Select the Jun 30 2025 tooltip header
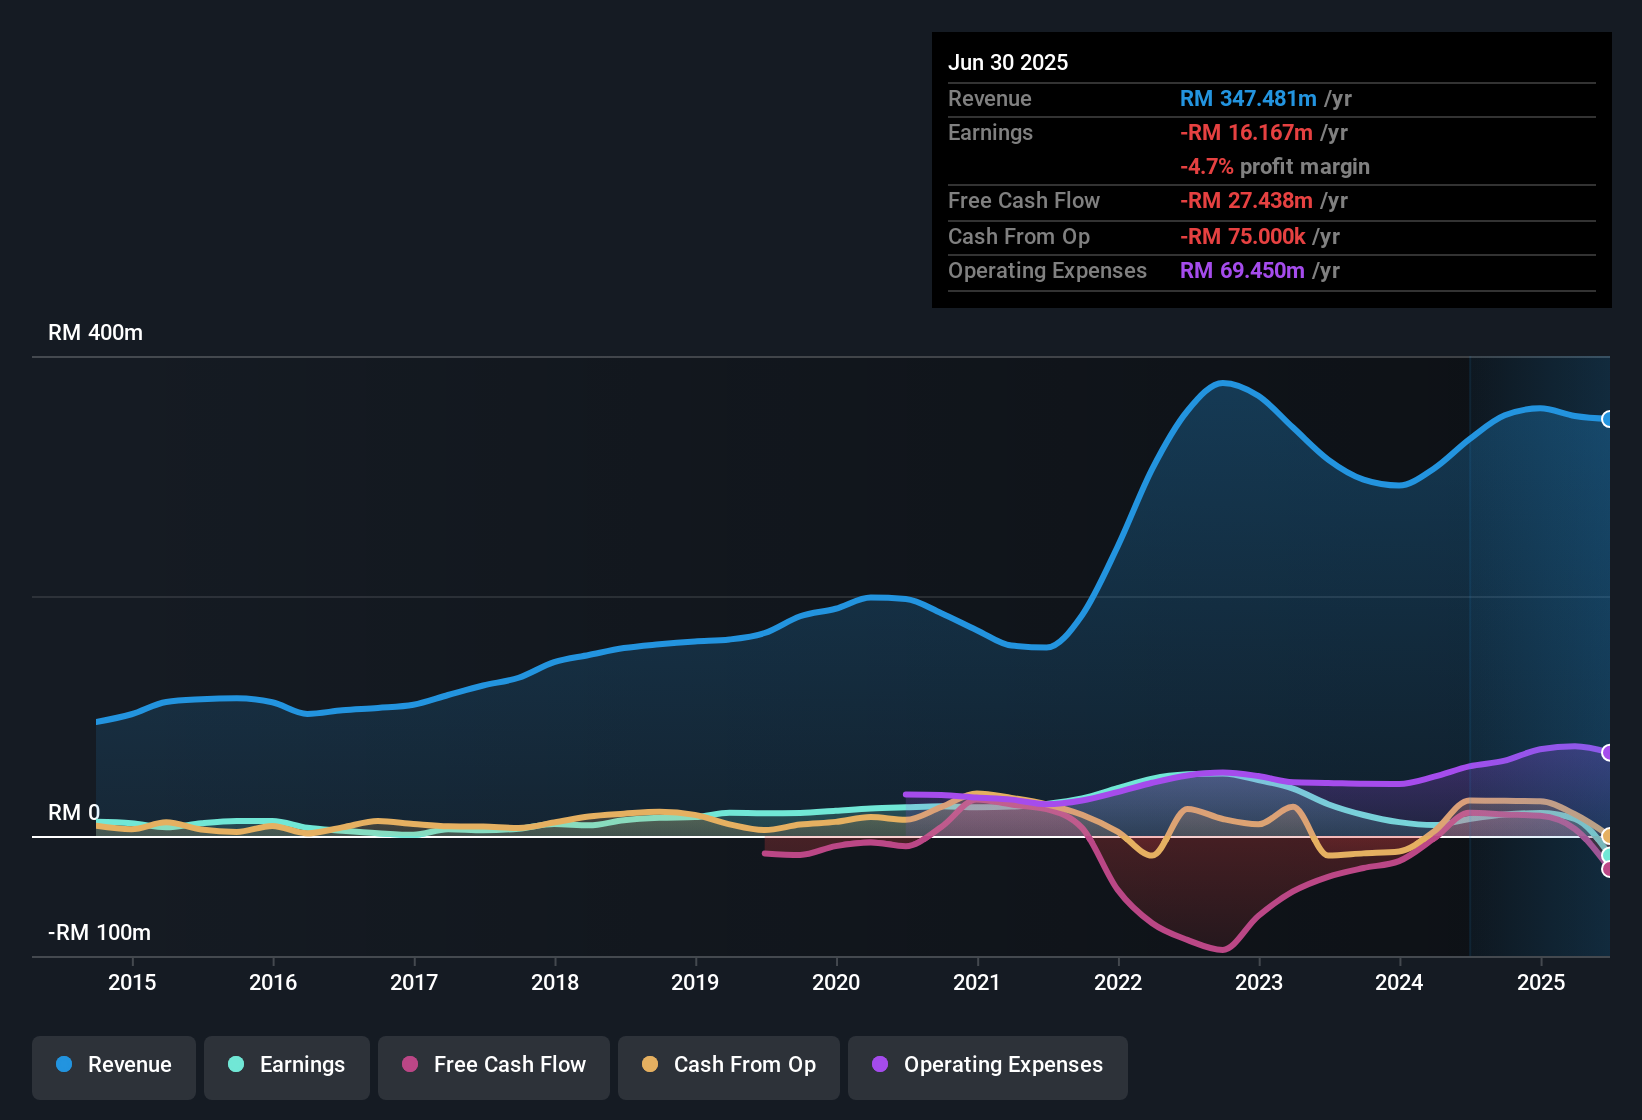This screenshot has width=1642, height=1120. pyautogui.click(x=1008, y=62)
